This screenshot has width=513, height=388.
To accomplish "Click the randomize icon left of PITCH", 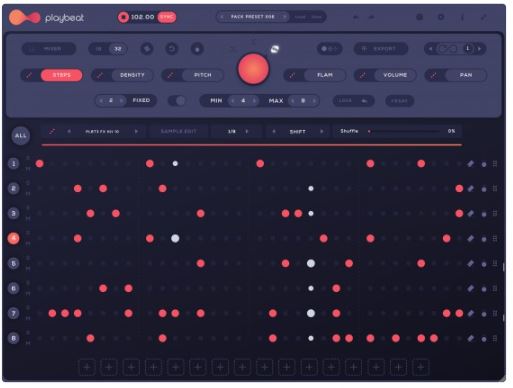I will (x=170, y=75).
